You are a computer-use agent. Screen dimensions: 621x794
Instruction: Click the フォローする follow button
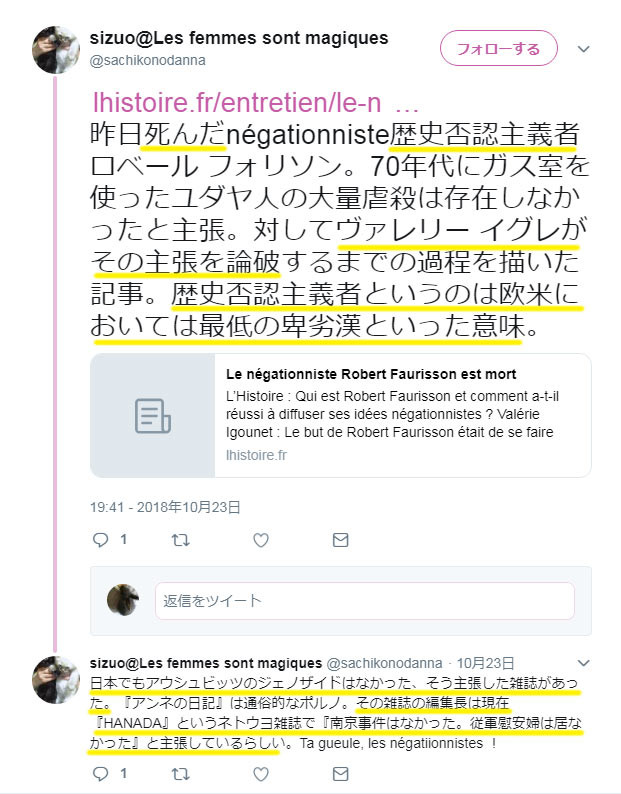coord(498,49)
